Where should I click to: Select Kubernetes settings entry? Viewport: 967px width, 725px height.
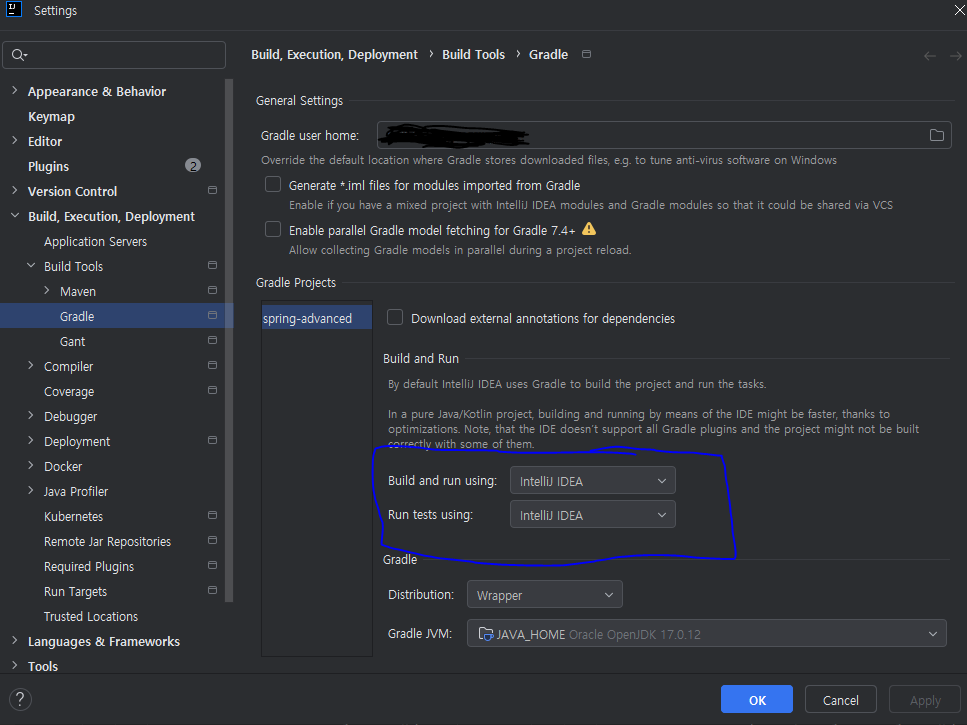(x=73, y=517)
